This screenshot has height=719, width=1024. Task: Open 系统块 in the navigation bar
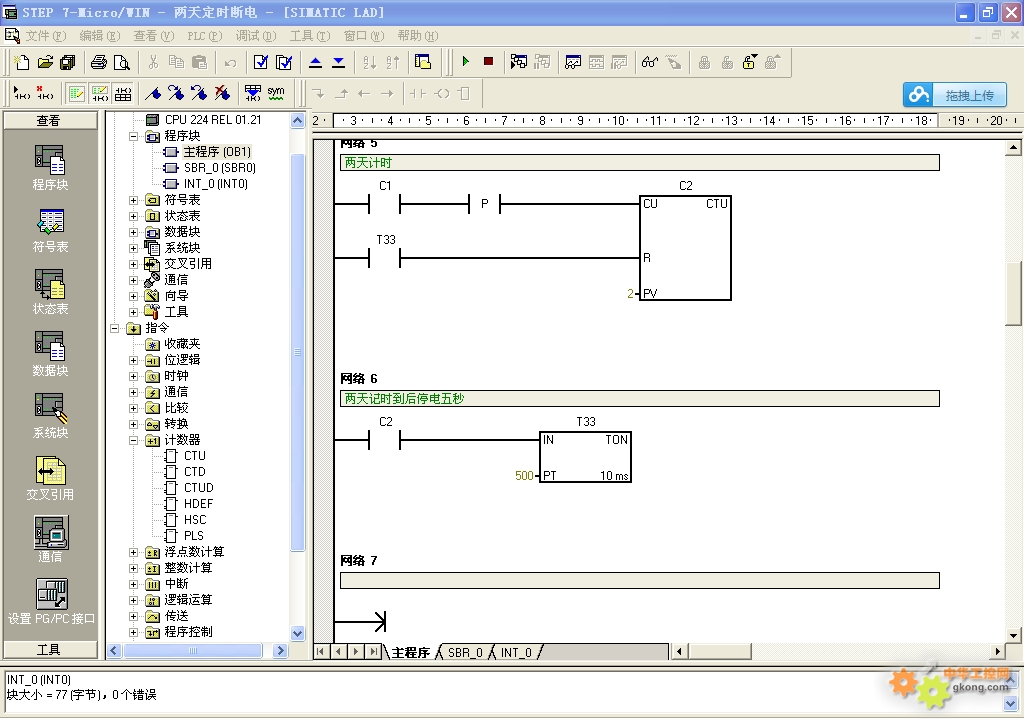[x=50, y=416]
